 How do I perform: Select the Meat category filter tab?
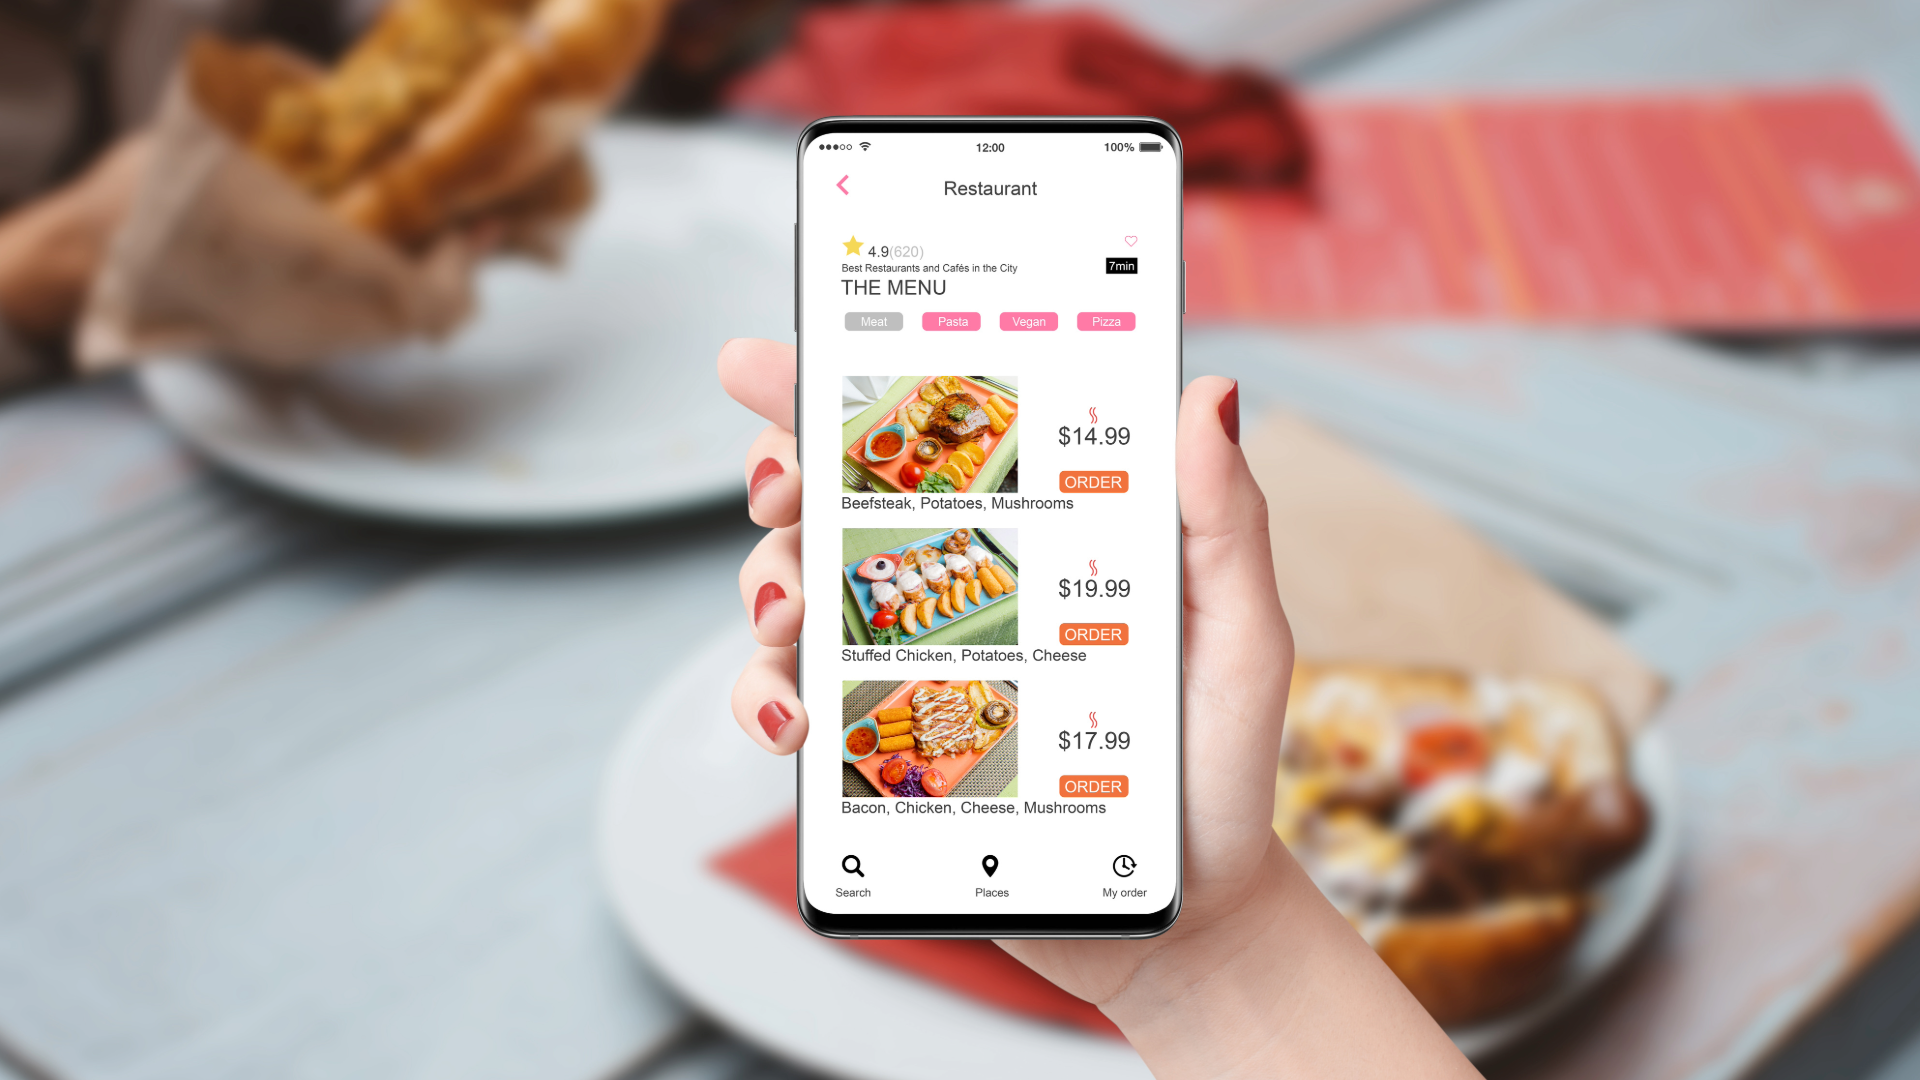872,322
